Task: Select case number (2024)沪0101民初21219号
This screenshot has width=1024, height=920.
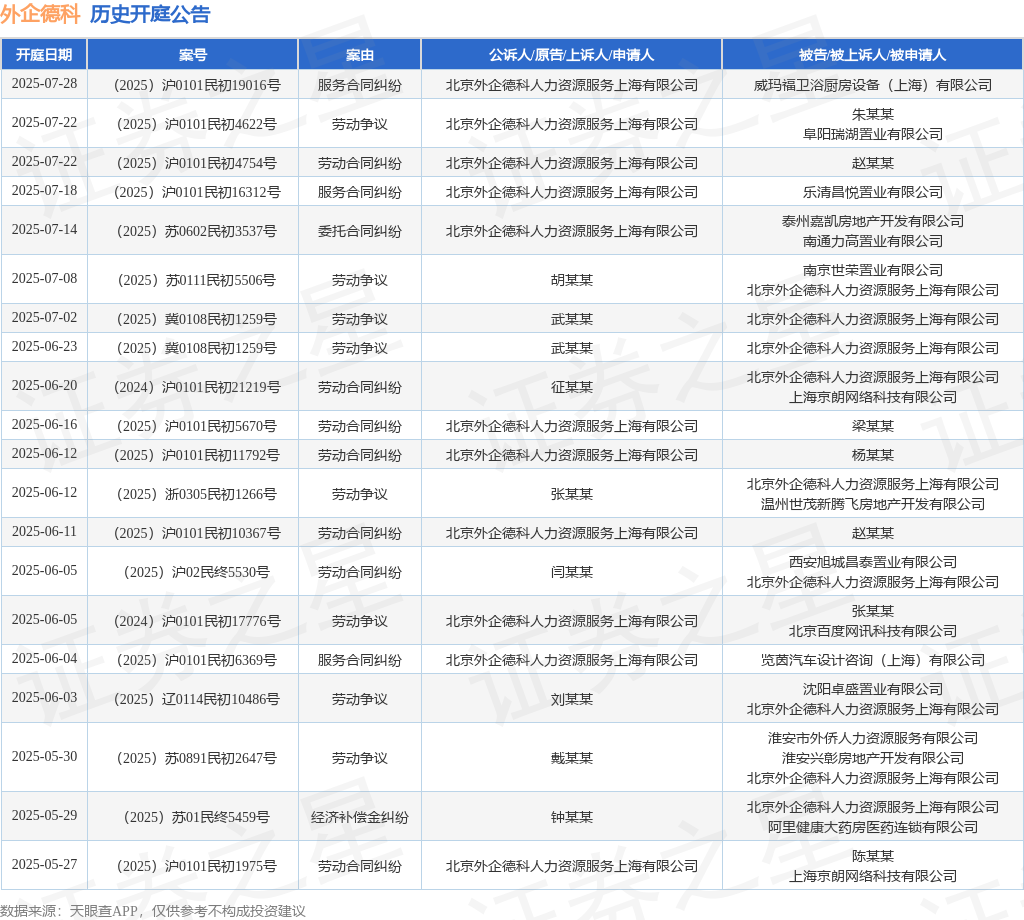Action: (197, 387)
